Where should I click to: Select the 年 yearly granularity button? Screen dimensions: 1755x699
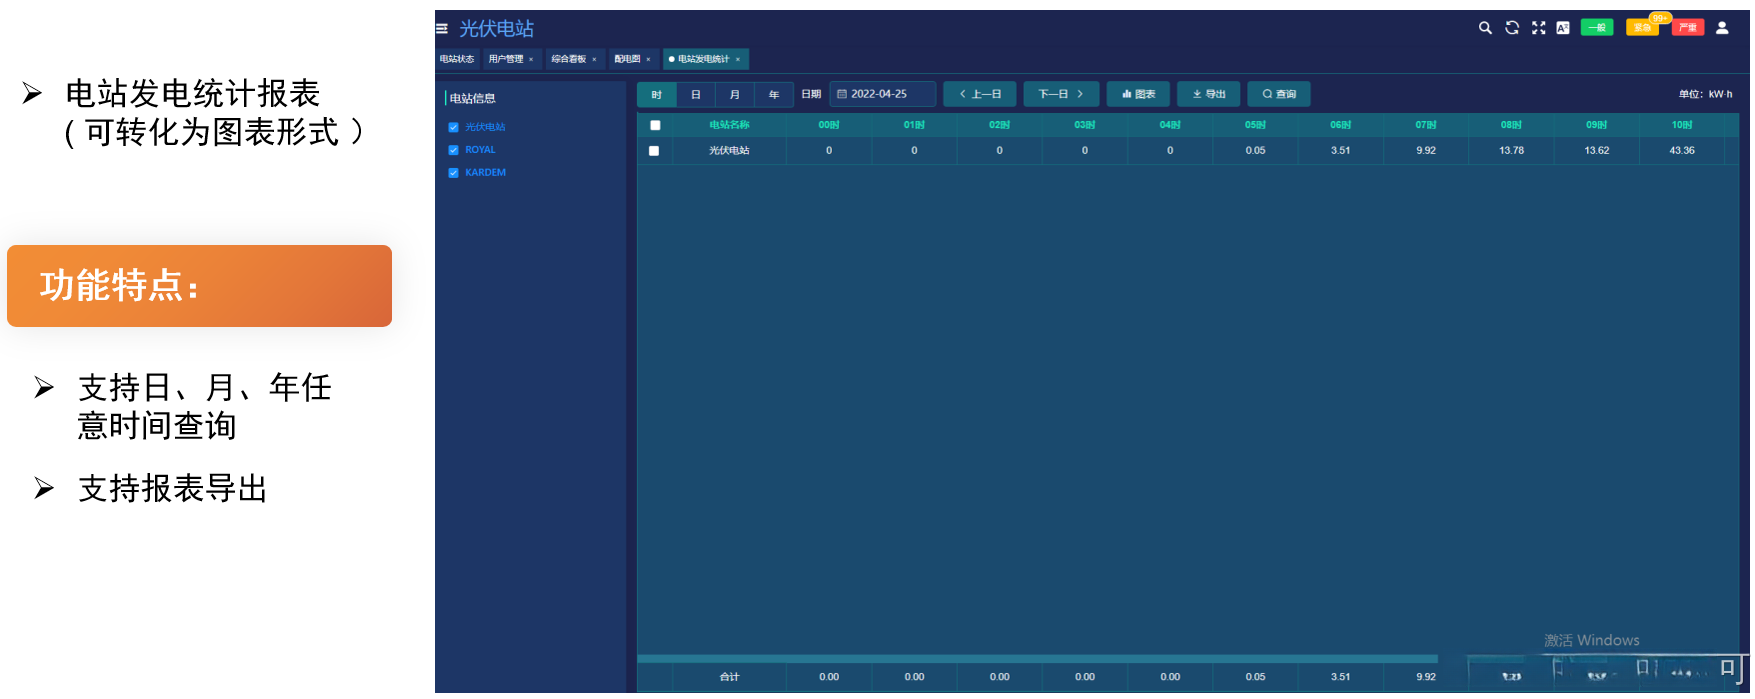click(774, 94)
